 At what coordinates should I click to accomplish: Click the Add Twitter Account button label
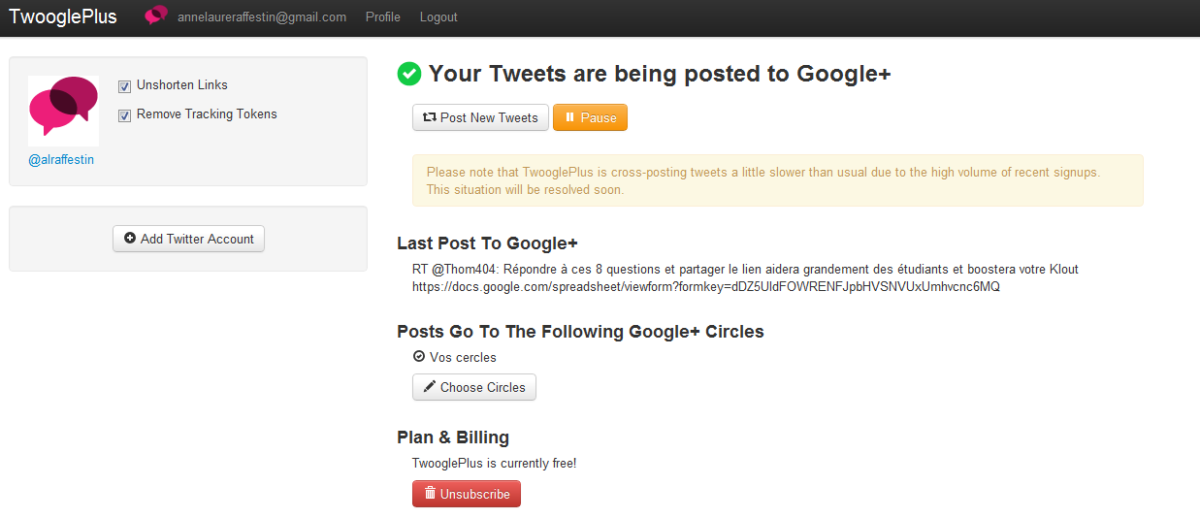tap(197, 239)
